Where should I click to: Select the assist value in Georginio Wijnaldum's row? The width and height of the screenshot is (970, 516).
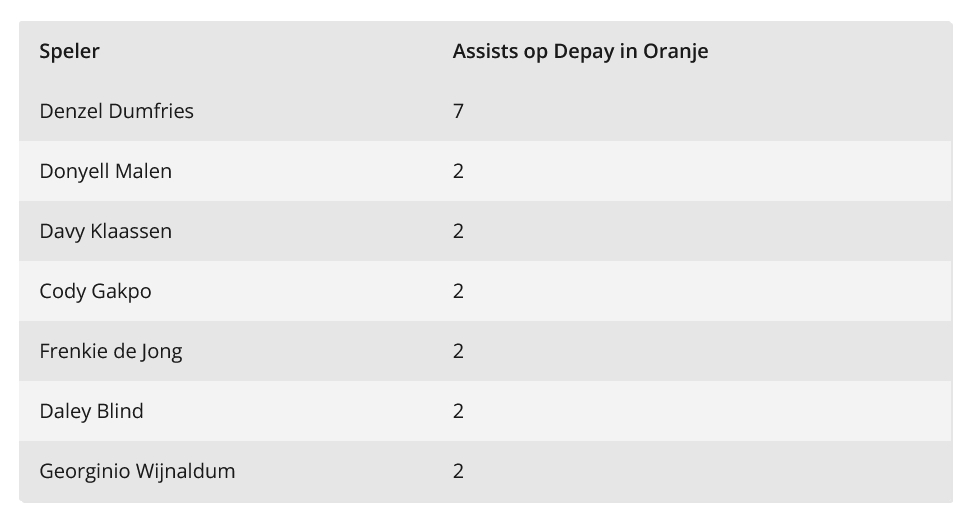coord(458,471)
